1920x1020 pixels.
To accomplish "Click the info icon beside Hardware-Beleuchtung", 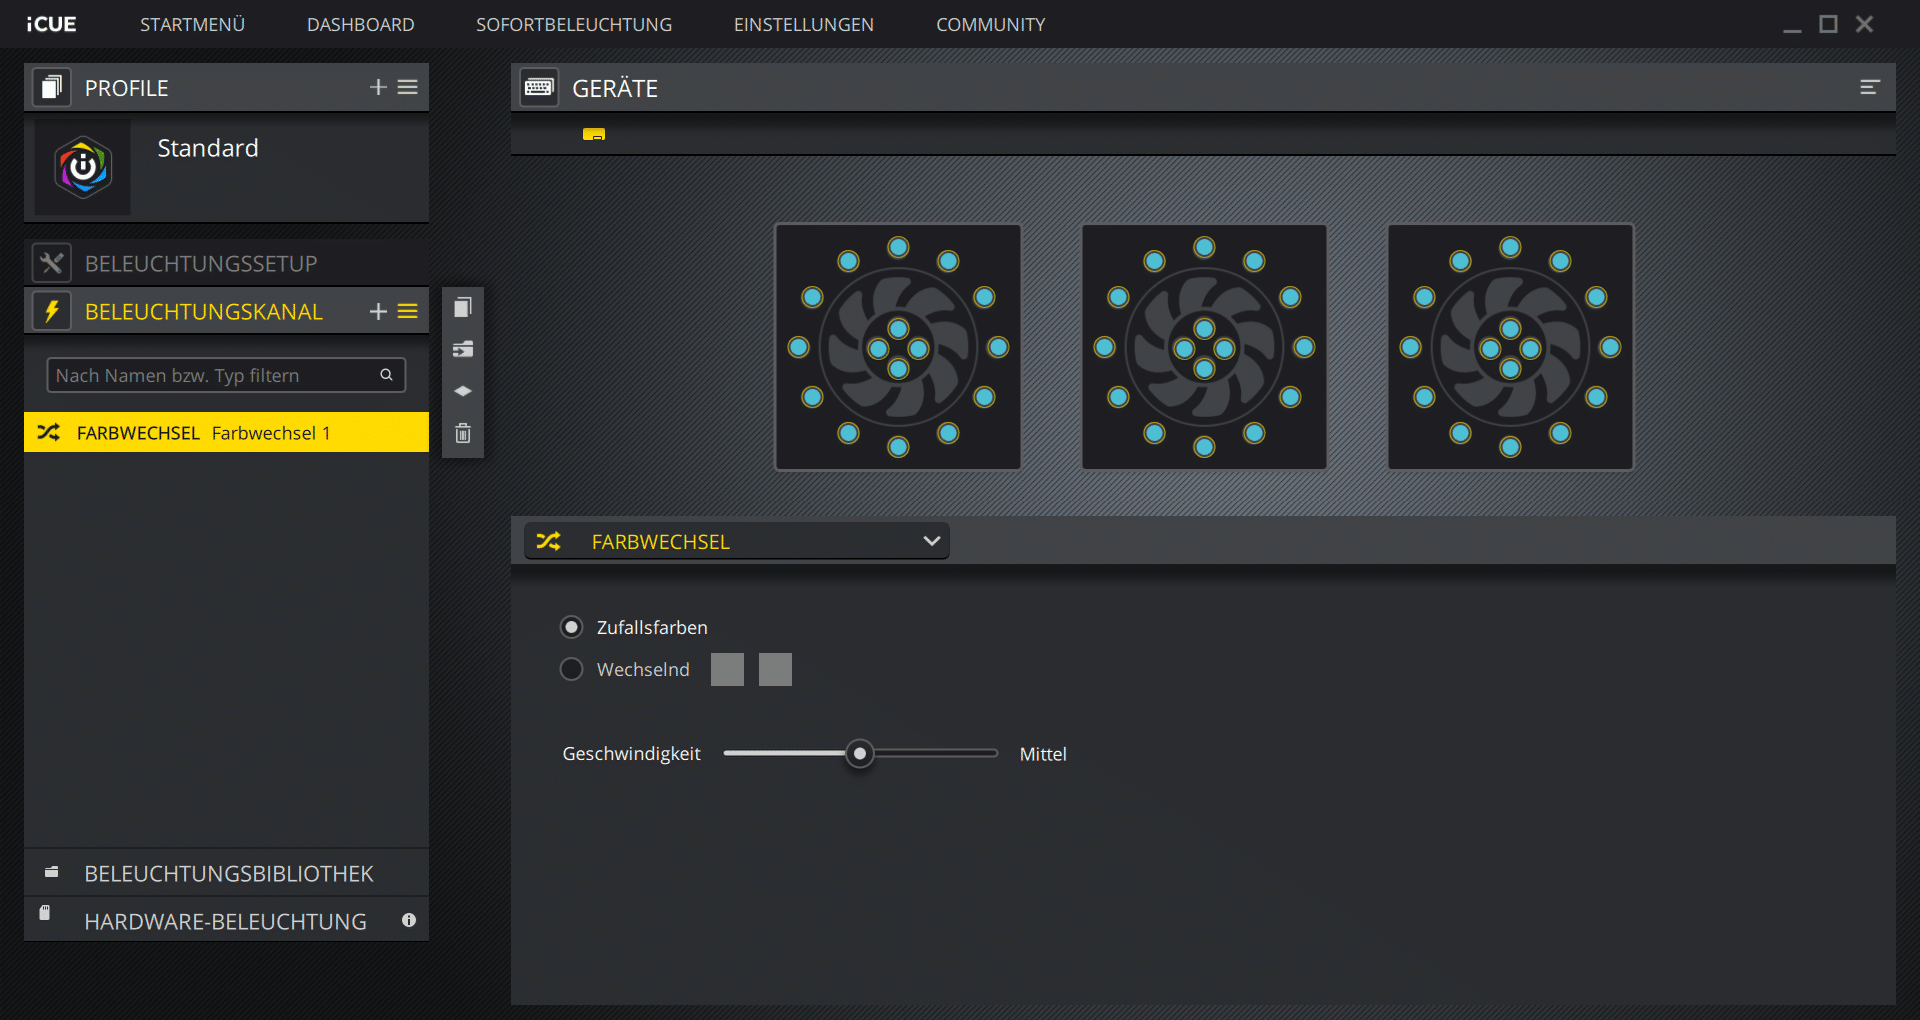I will [x=409, y=921].
